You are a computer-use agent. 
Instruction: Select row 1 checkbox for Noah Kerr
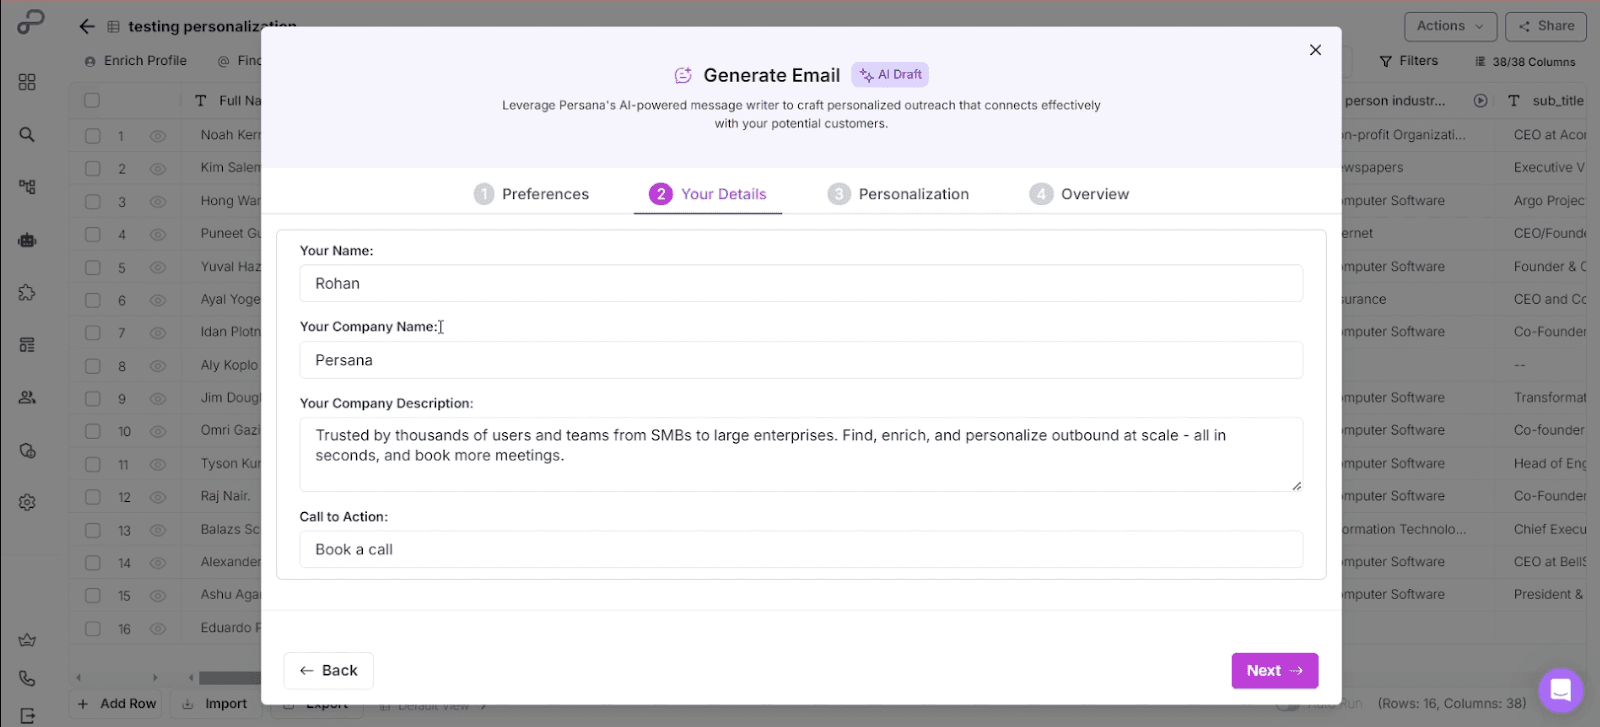[x=92, y=135]
